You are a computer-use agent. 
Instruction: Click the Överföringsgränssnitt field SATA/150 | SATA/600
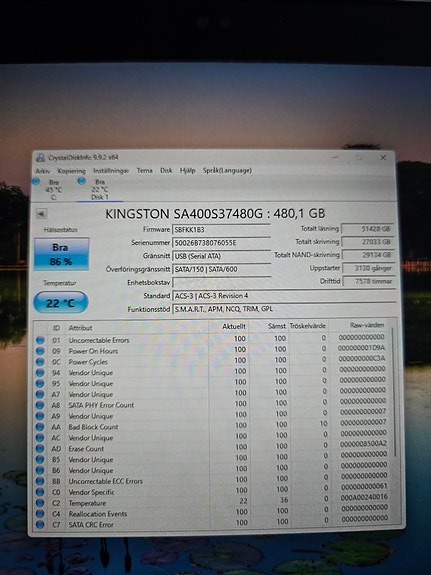222,269
